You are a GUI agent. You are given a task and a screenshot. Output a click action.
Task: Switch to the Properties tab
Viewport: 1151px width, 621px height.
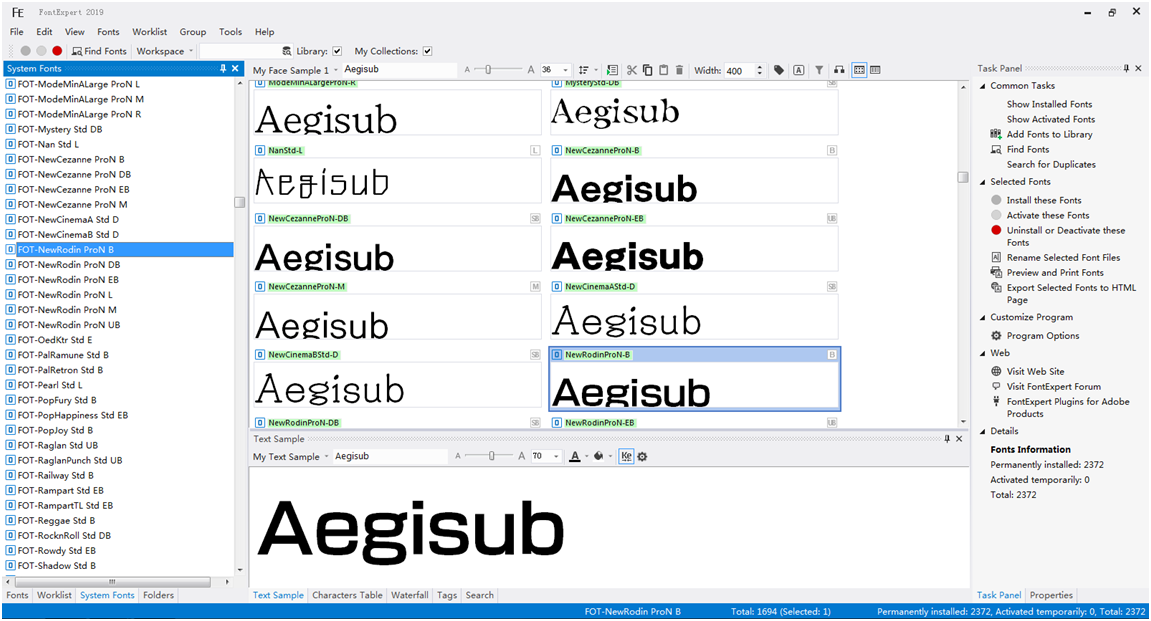1051,595
